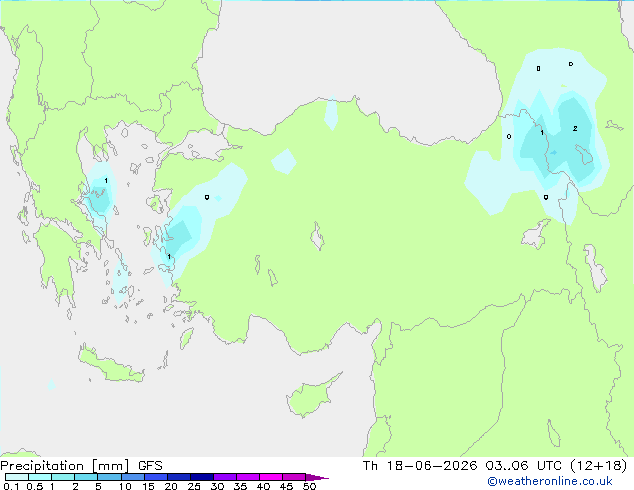Screen dimensions: 634x490
Task: Select the 10–15 mm legend swatch
Action: coord(133,477)
